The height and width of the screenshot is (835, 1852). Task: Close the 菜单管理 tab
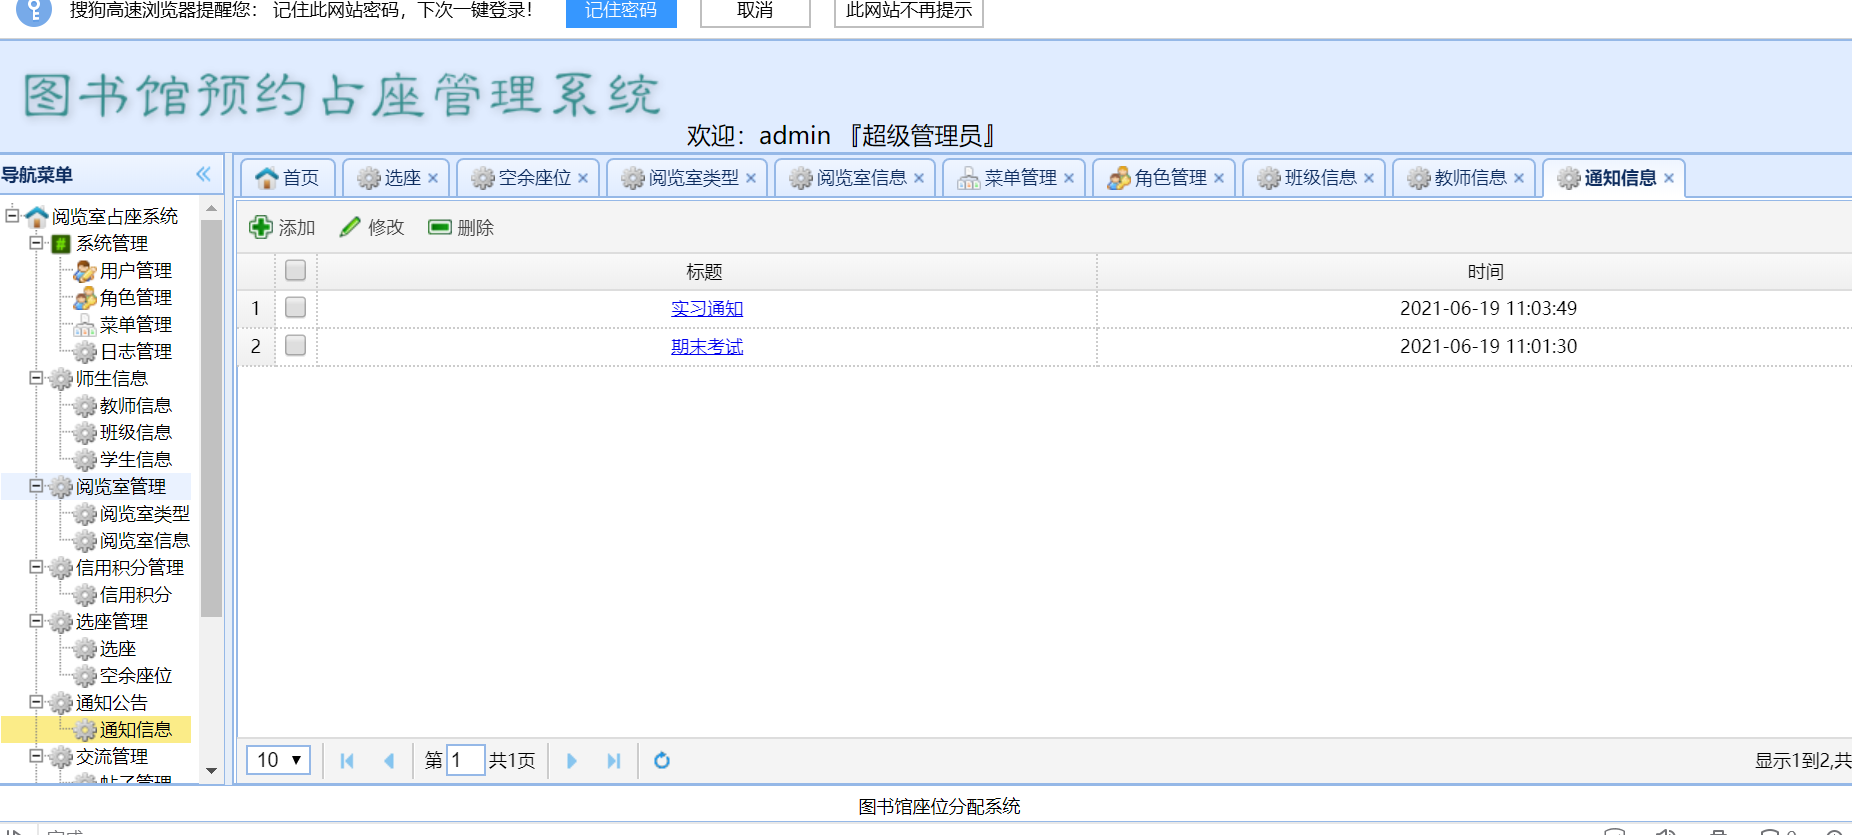(x=1069, y=178)
